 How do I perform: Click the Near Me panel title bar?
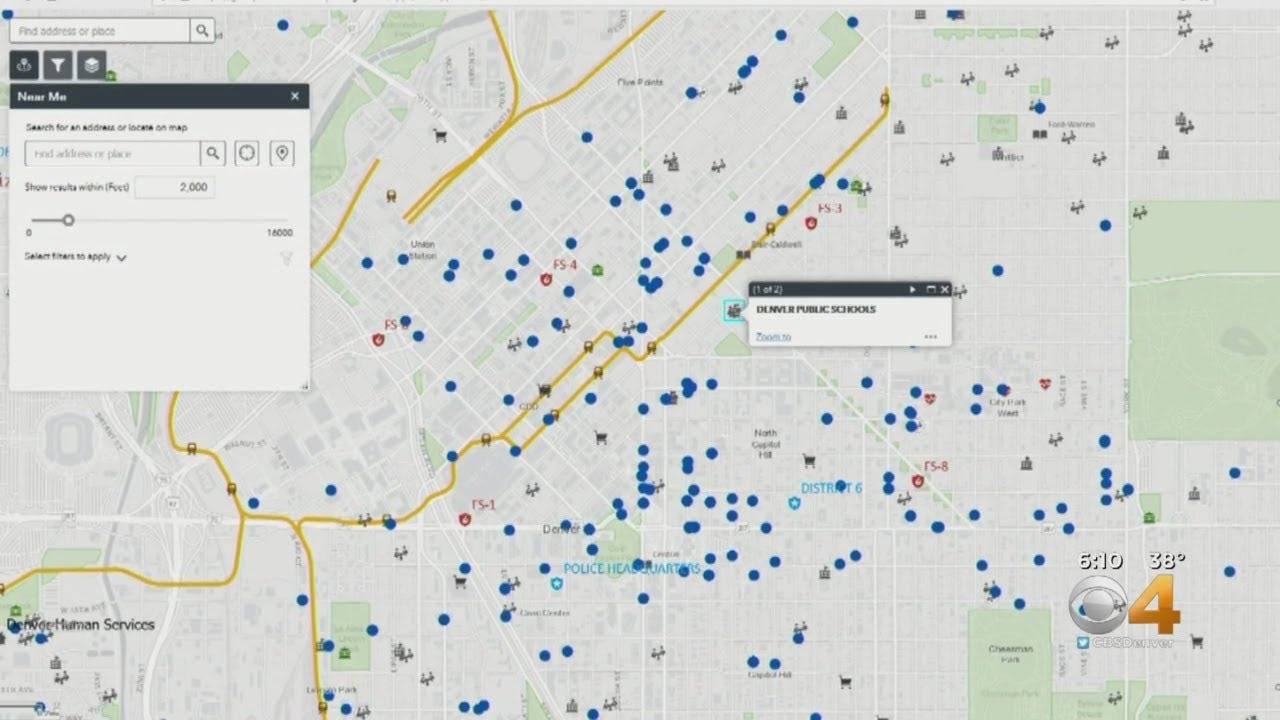[159, 96]
